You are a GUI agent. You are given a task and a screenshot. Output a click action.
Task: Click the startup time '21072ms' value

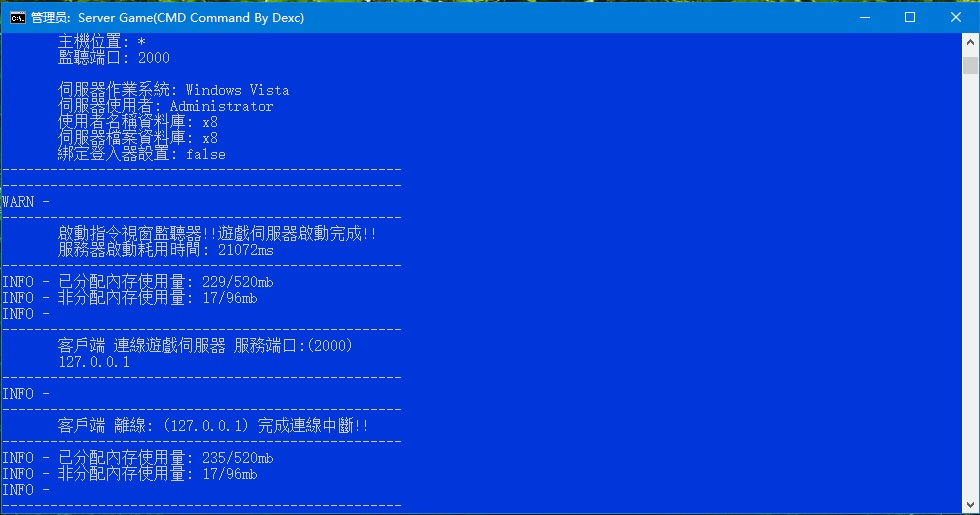246,250
